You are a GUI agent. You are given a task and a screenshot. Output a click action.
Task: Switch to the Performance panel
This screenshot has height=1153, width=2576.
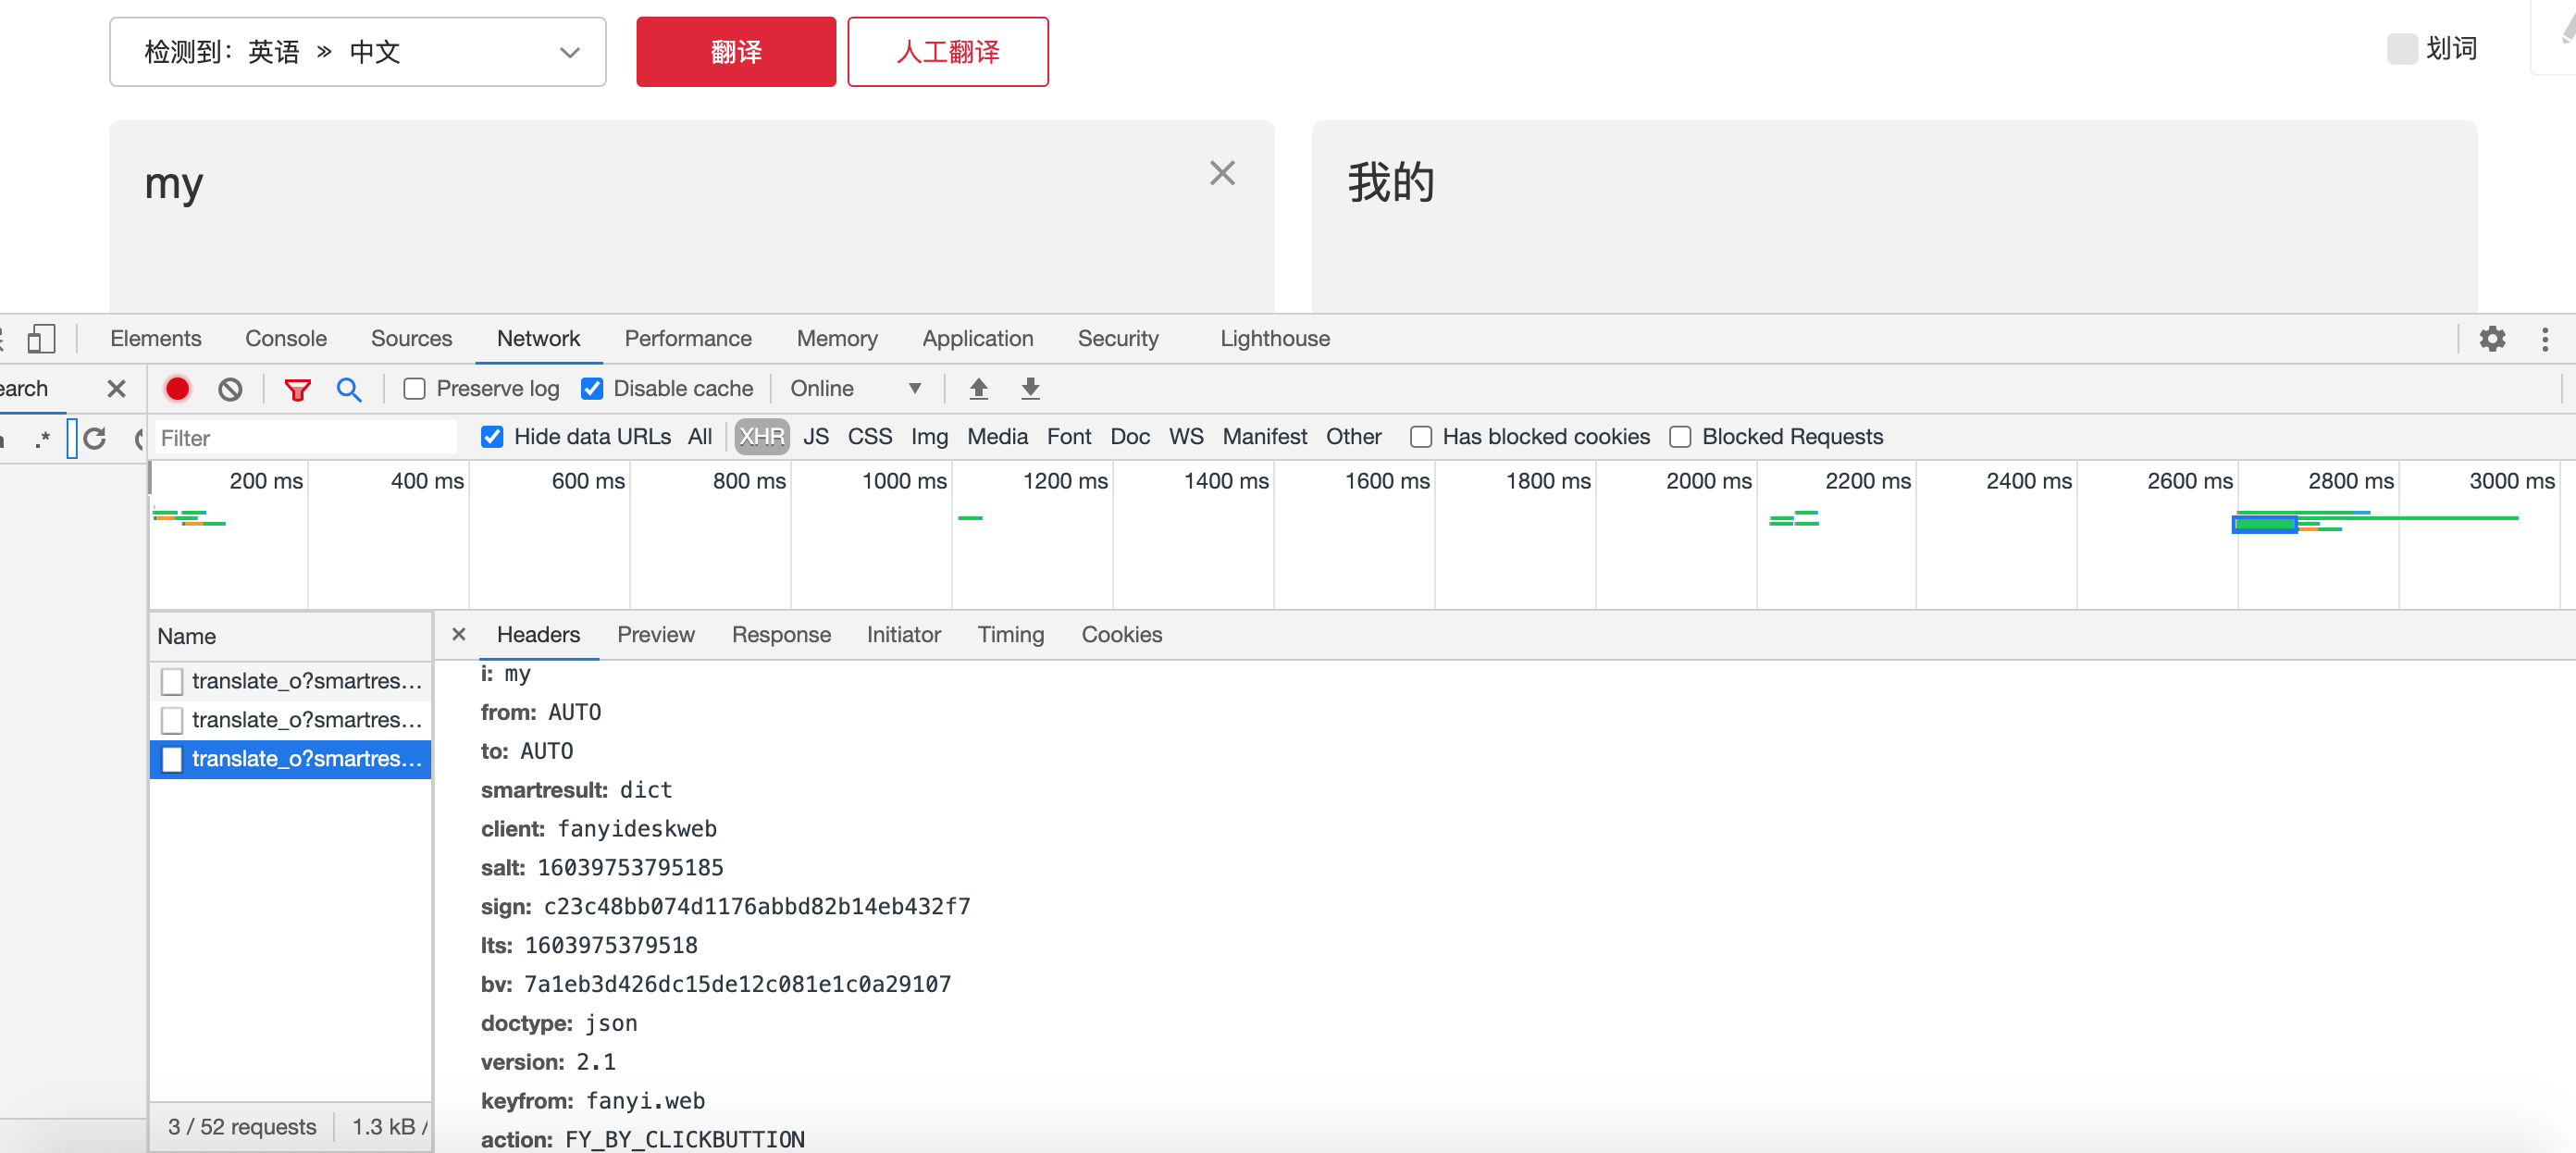pyautogui.click(x=688, y=339)
